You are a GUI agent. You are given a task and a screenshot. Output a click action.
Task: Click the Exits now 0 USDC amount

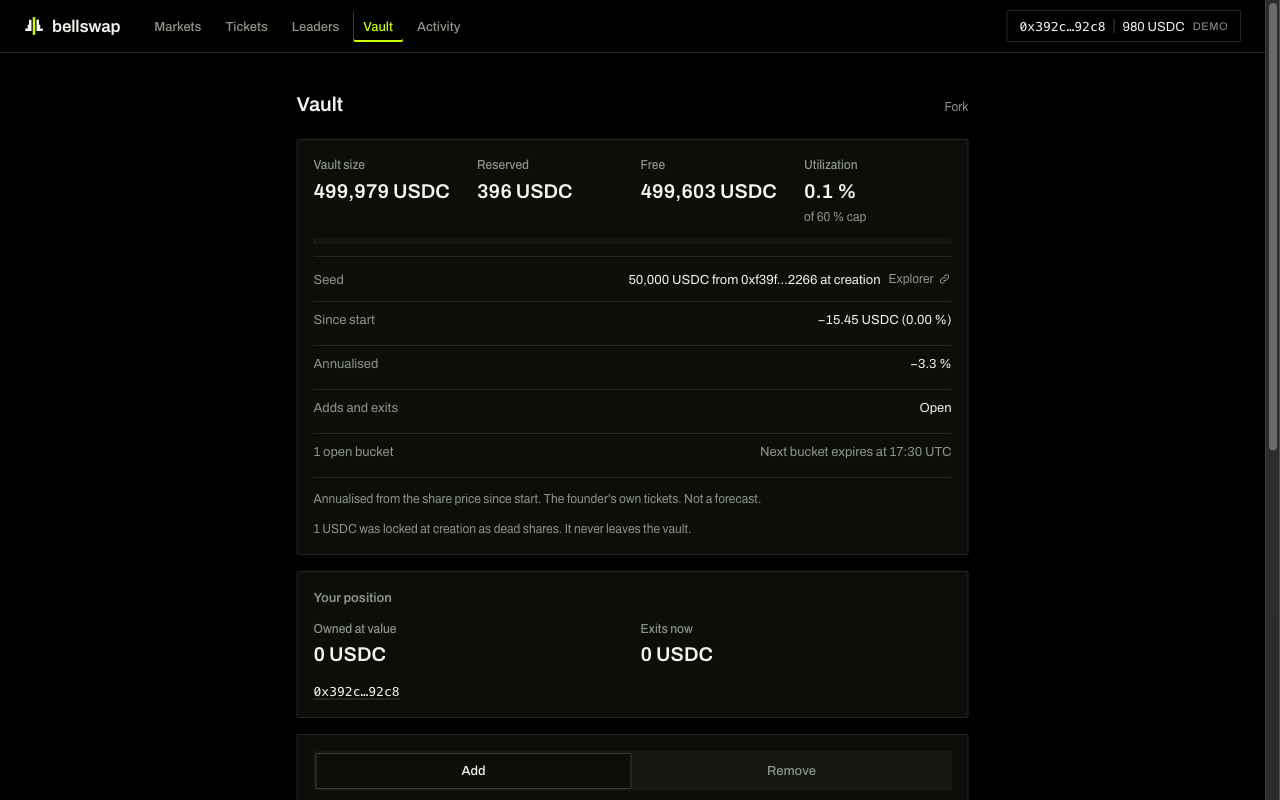coord(676,654)
